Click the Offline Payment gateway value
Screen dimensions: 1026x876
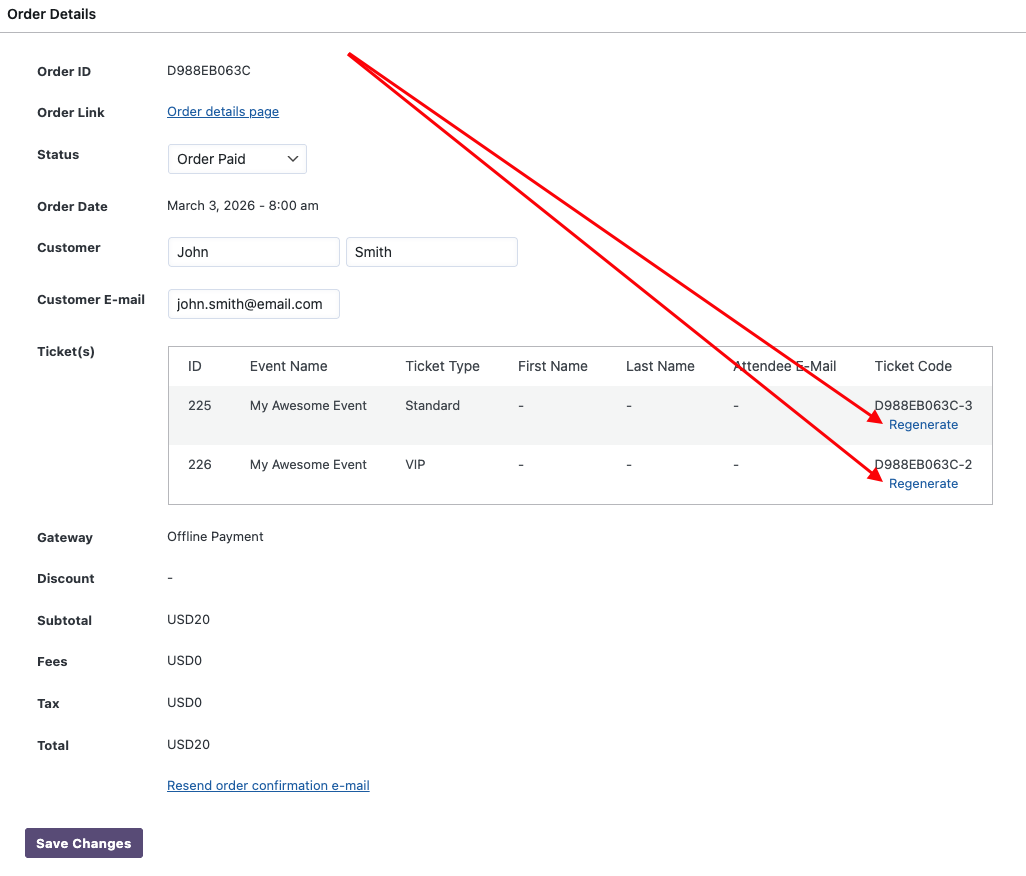click(x=215, y=537)
